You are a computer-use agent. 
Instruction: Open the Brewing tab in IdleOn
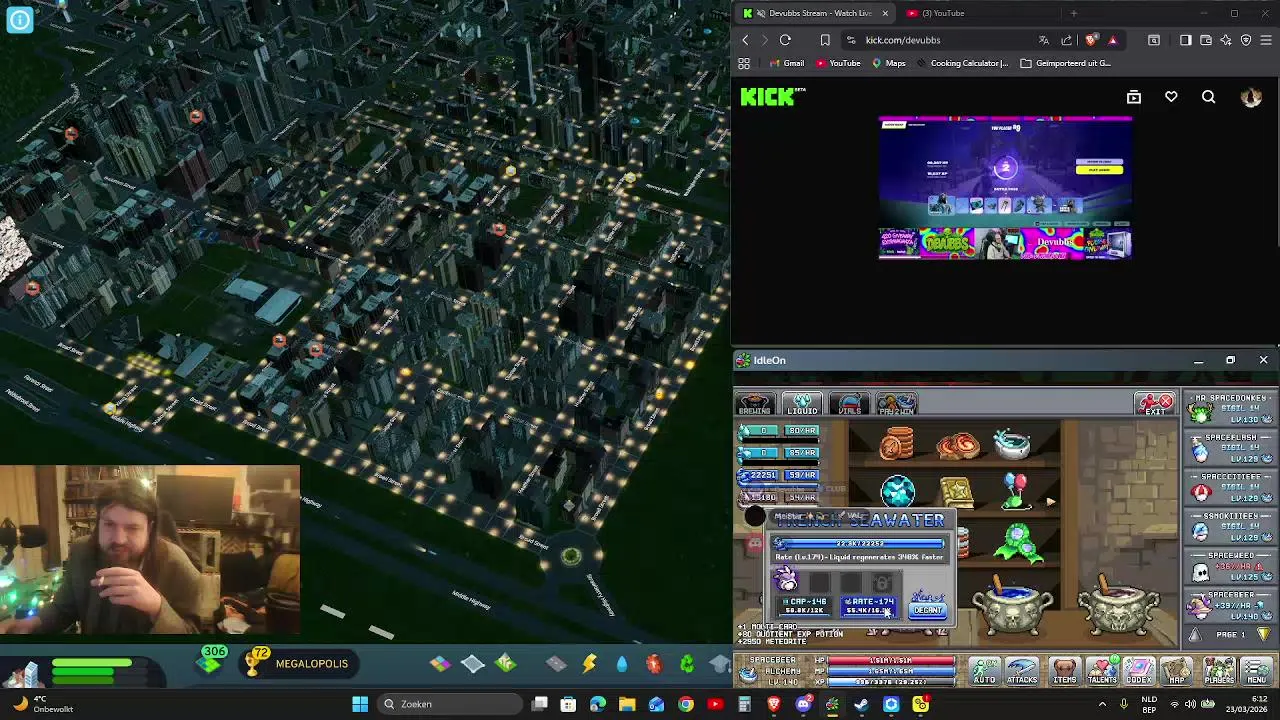click(755, 404)
